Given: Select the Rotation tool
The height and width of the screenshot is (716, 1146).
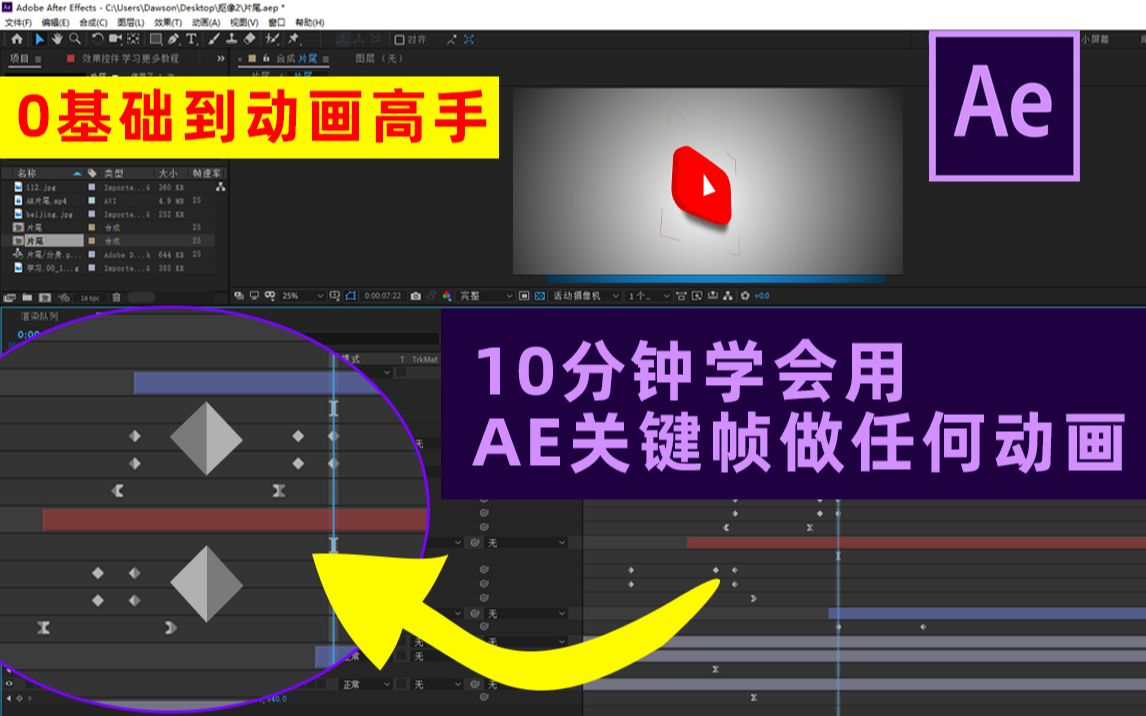Looking at the screenshot, I should (x=98, y=39).
